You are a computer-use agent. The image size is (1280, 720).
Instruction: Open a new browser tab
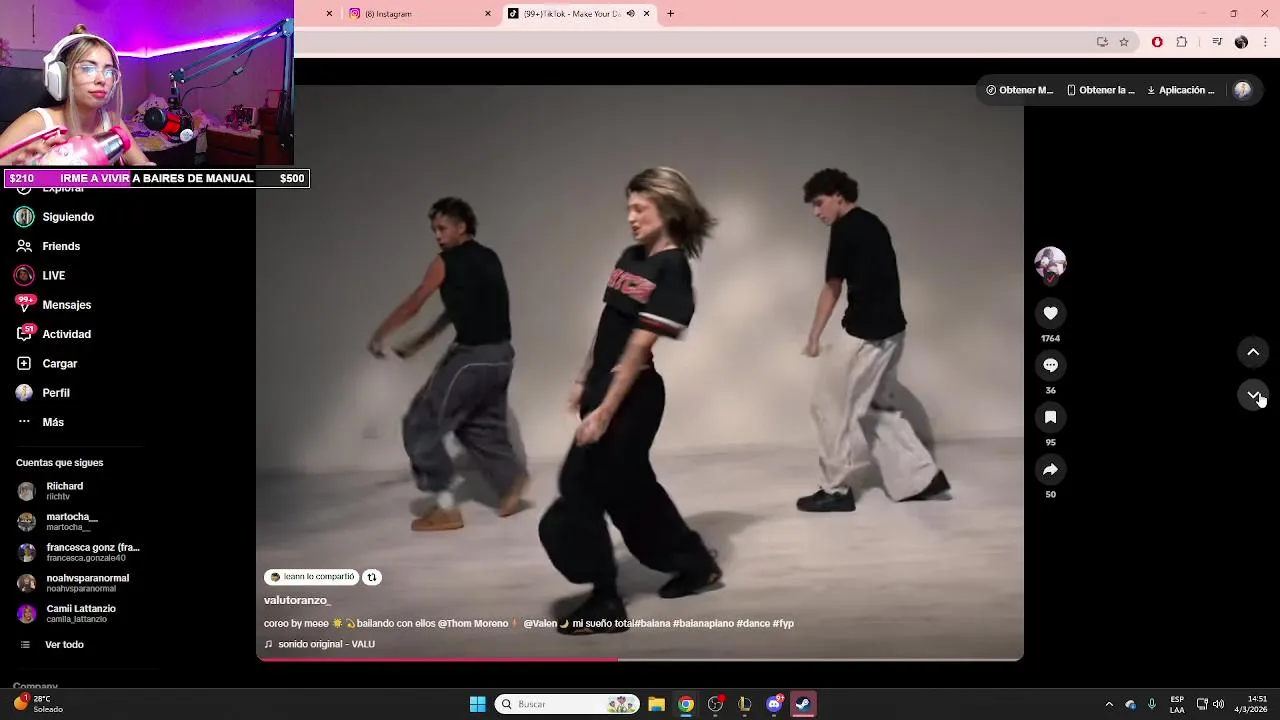(670, 14)
